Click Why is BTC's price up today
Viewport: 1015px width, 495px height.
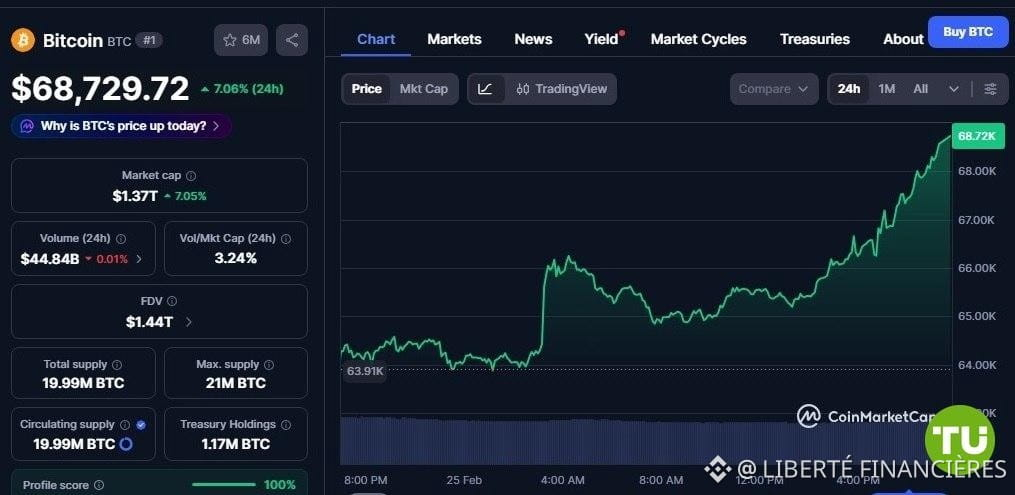pyautogui.click(x=122, y=126)
